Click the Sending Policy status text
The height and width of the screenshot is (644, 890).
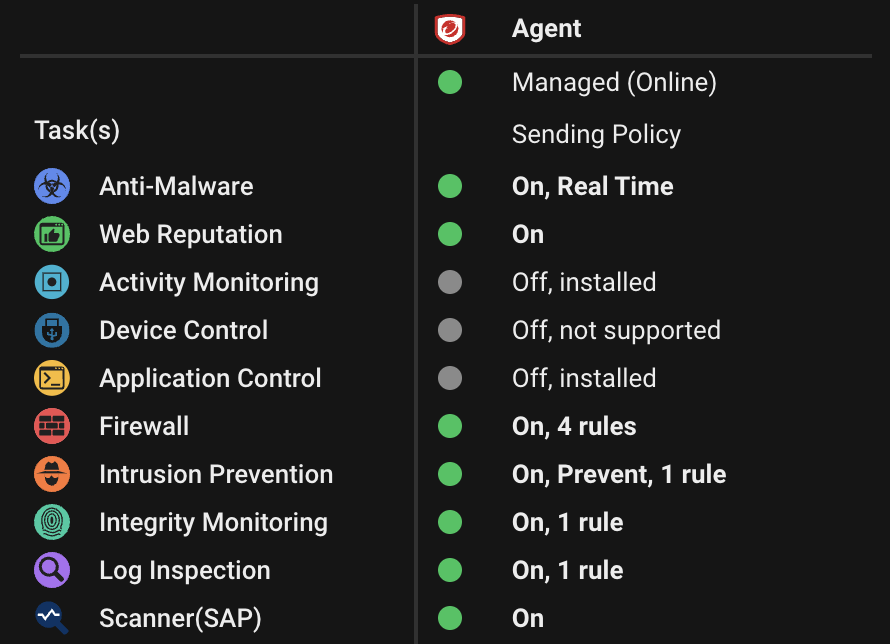[596, 134]
